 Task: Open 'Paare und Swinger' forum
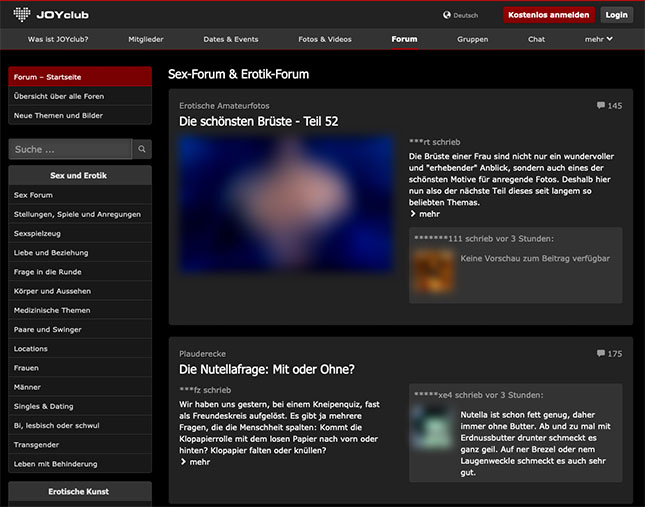pyautogui.click(x=80, y=329)
